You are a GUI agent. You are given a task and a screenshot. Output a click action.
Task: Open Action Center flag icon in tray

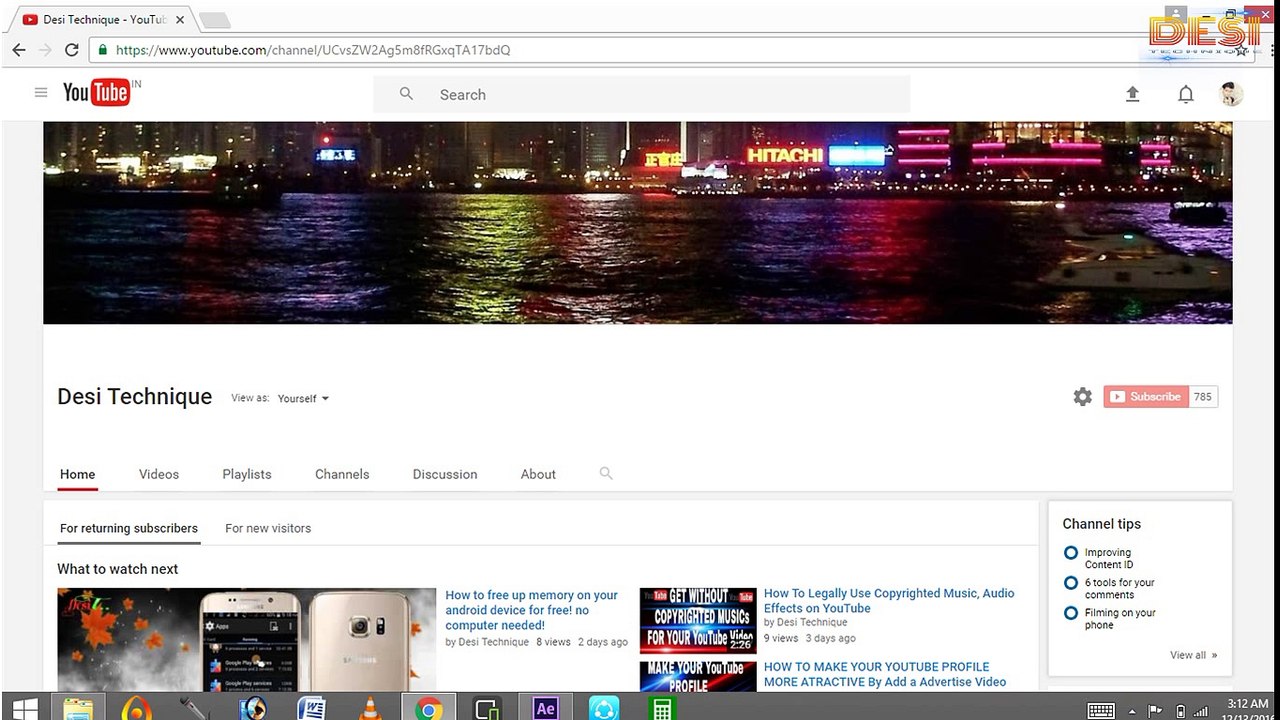tap(1156, 712)
